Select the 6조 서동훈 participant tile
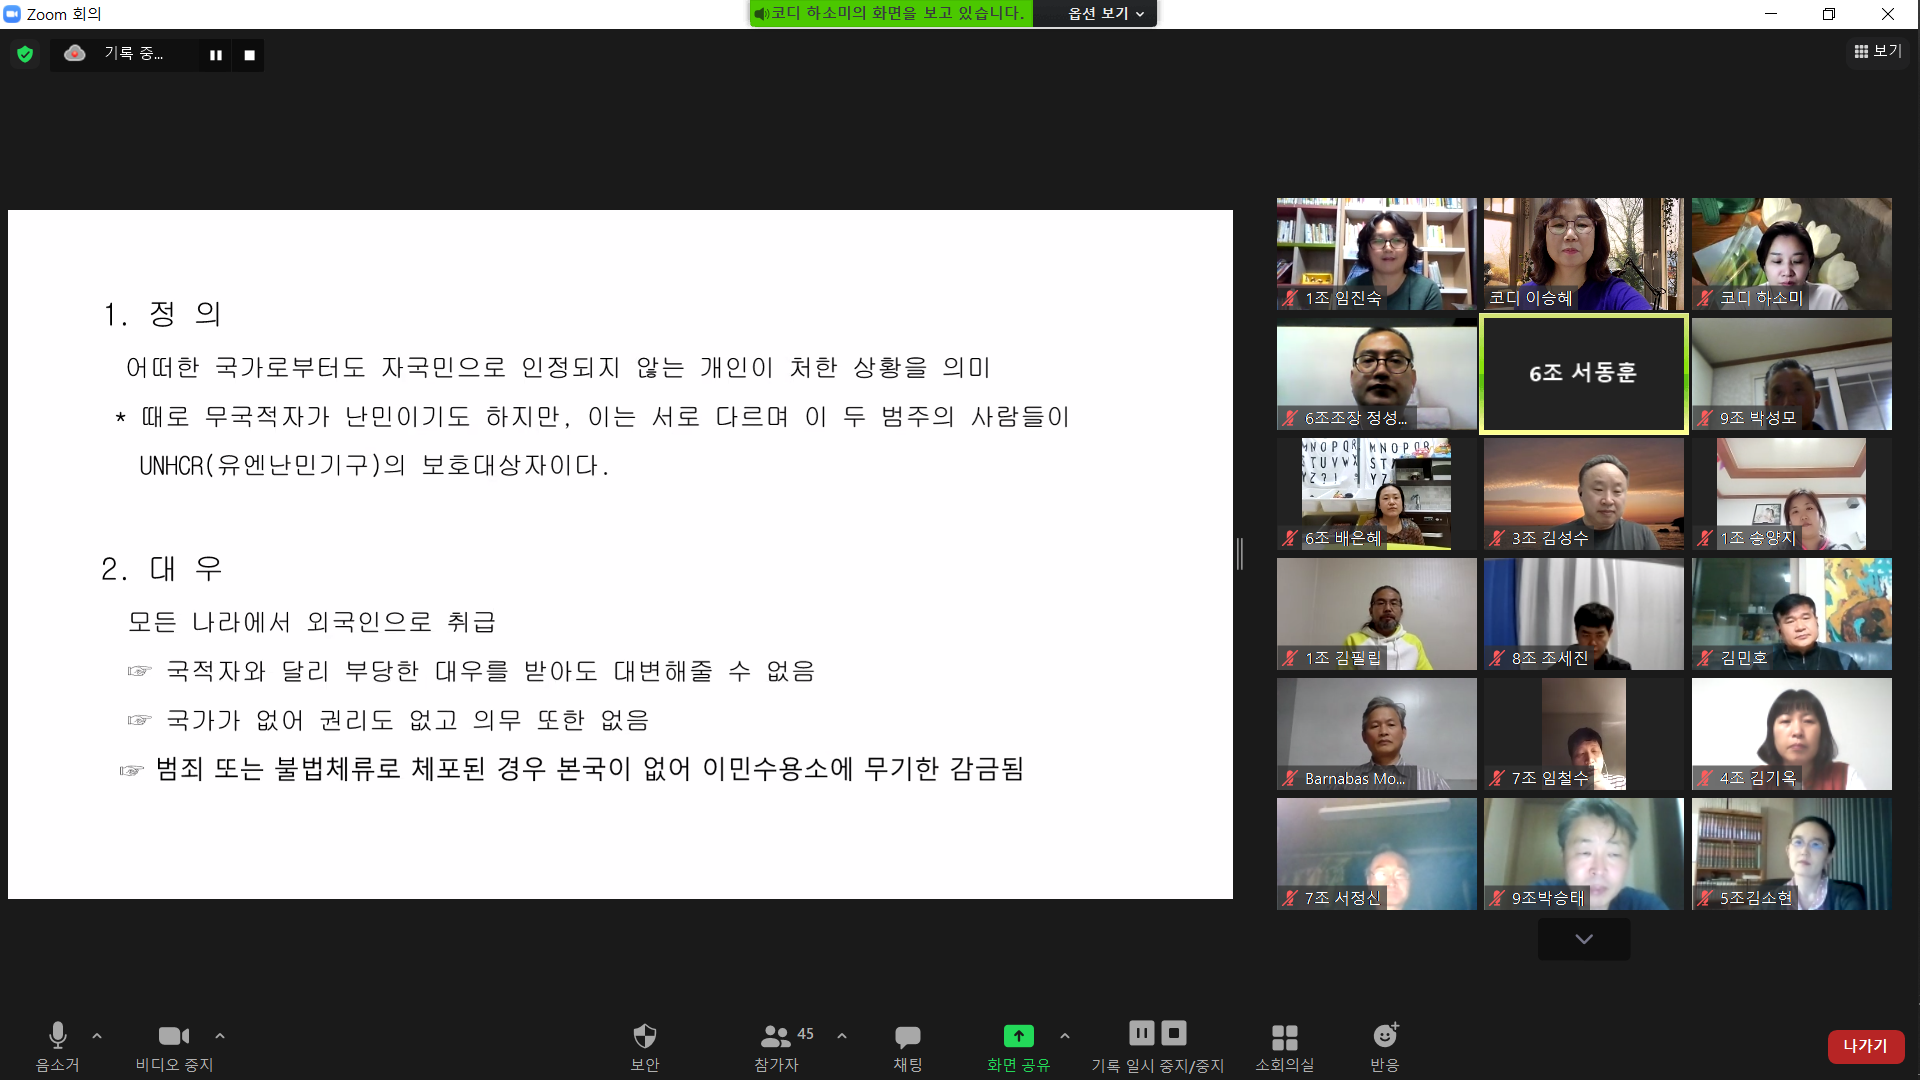 pos(1583,373)
